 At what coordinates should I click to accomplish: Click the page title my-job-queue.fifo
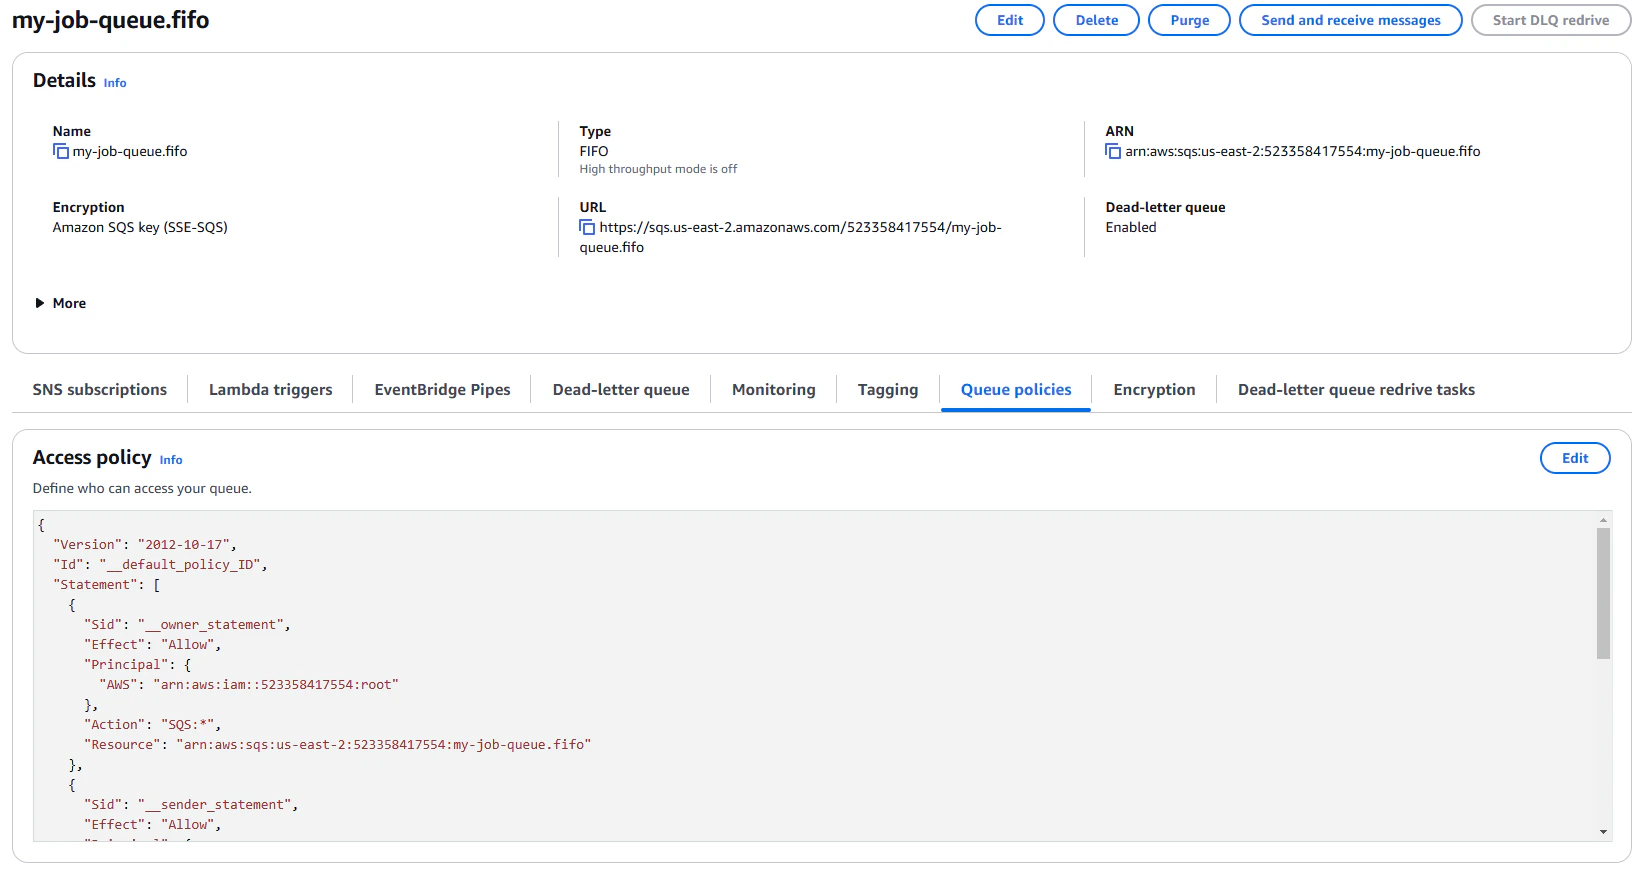click(x=111, y=20)
